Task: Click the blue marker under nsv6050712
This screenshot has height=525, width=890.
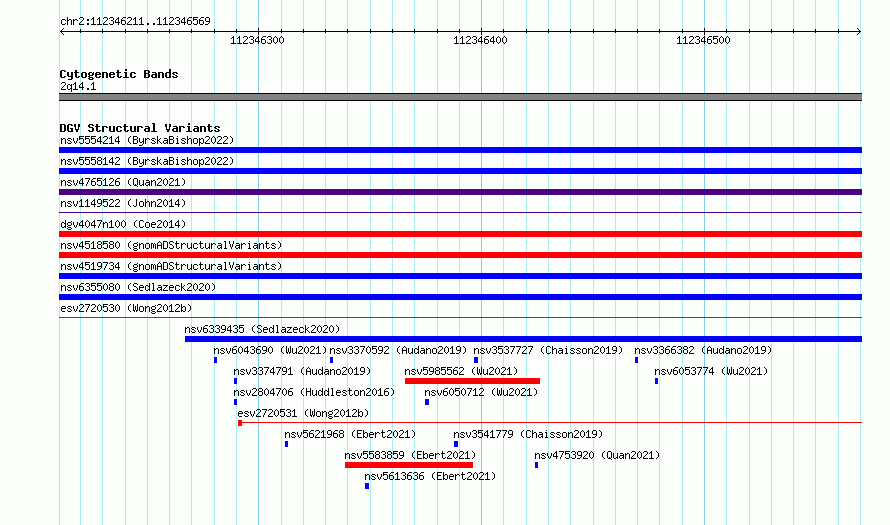Action: [427, 402]
